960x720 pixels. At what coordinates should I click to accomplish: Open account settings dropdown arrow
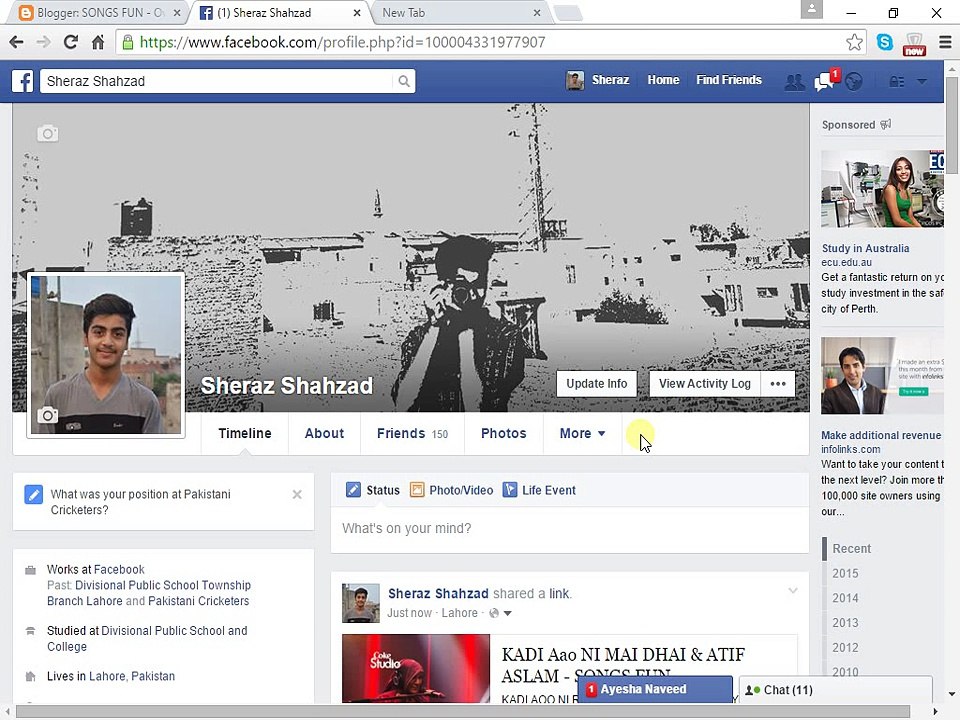pyautogui.click(x=921, y=81)
